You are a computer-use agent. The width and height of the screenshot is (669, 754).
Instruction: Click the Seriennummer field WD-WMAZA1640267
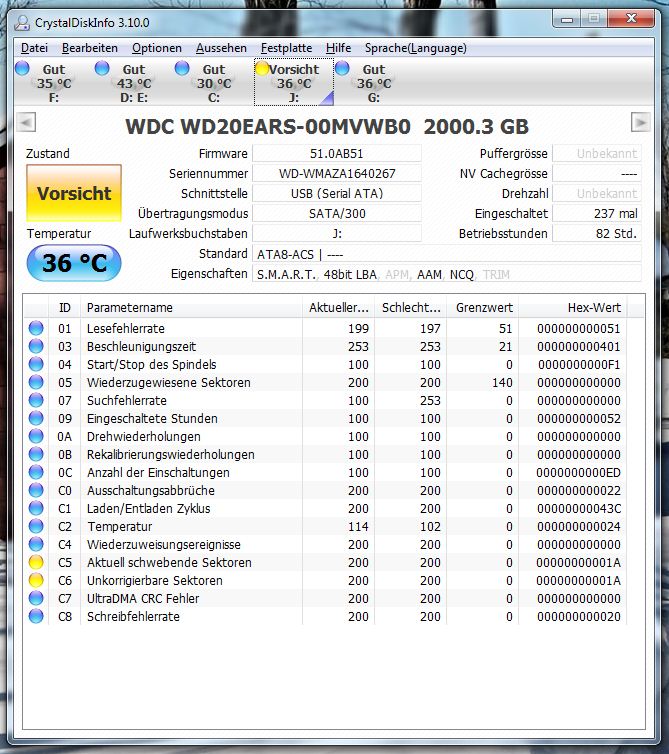point(337,174)
